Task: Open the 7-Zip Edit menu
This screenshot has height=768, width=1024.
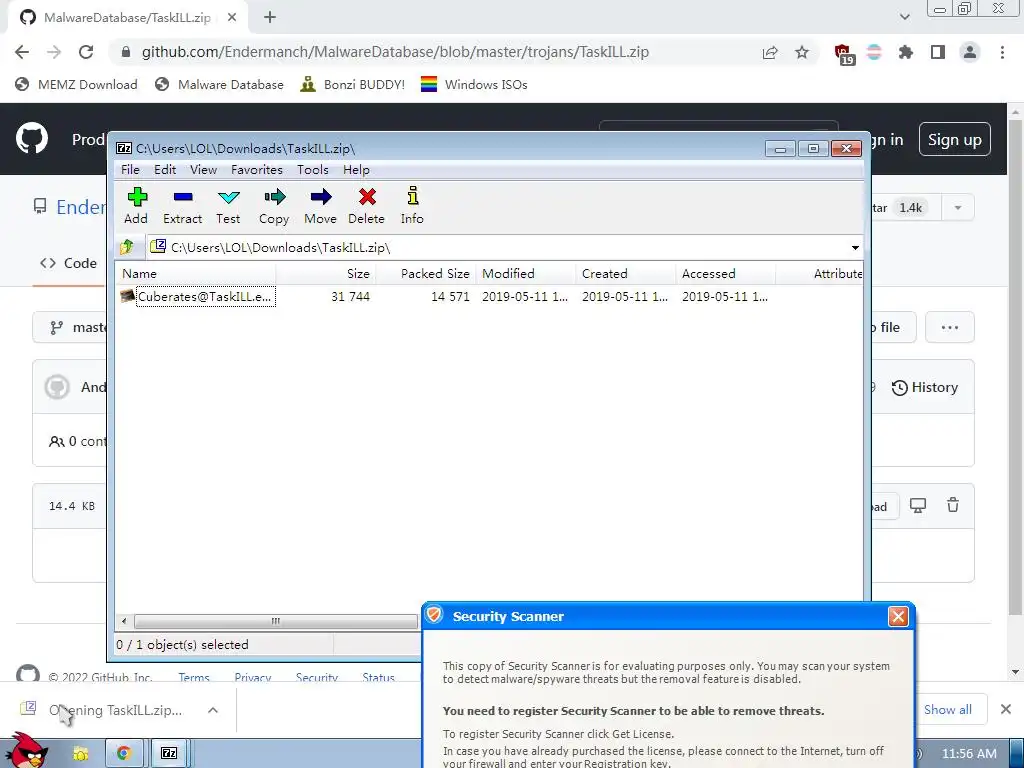Action: 165,170
